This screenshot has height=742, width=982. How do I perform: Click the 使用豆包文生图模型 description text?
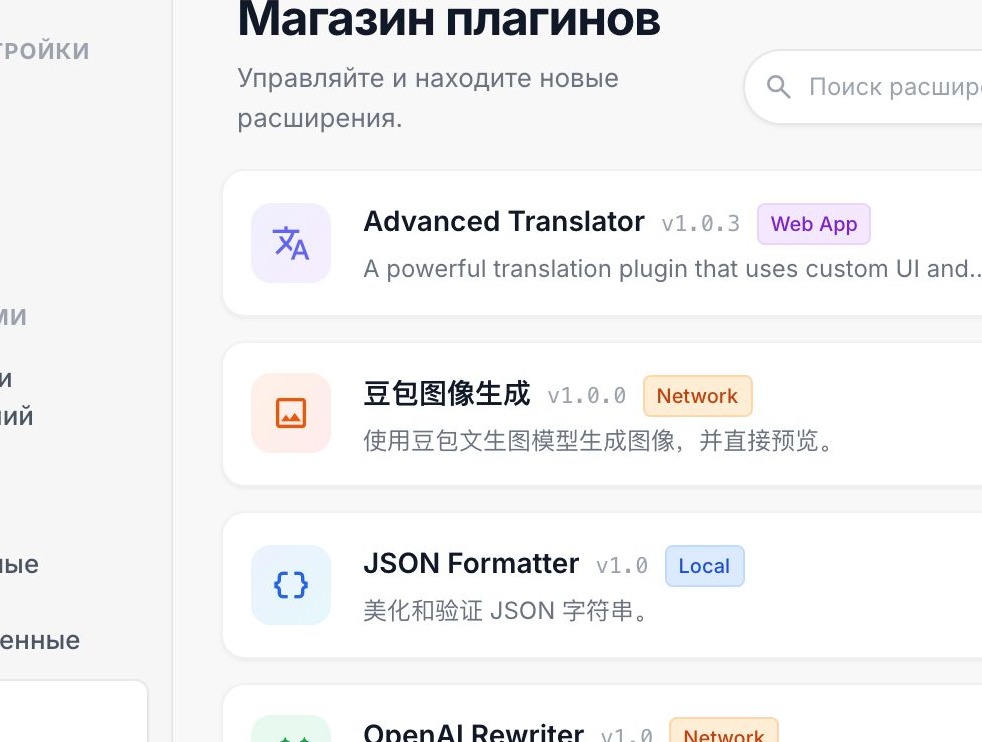click(598, 441)
